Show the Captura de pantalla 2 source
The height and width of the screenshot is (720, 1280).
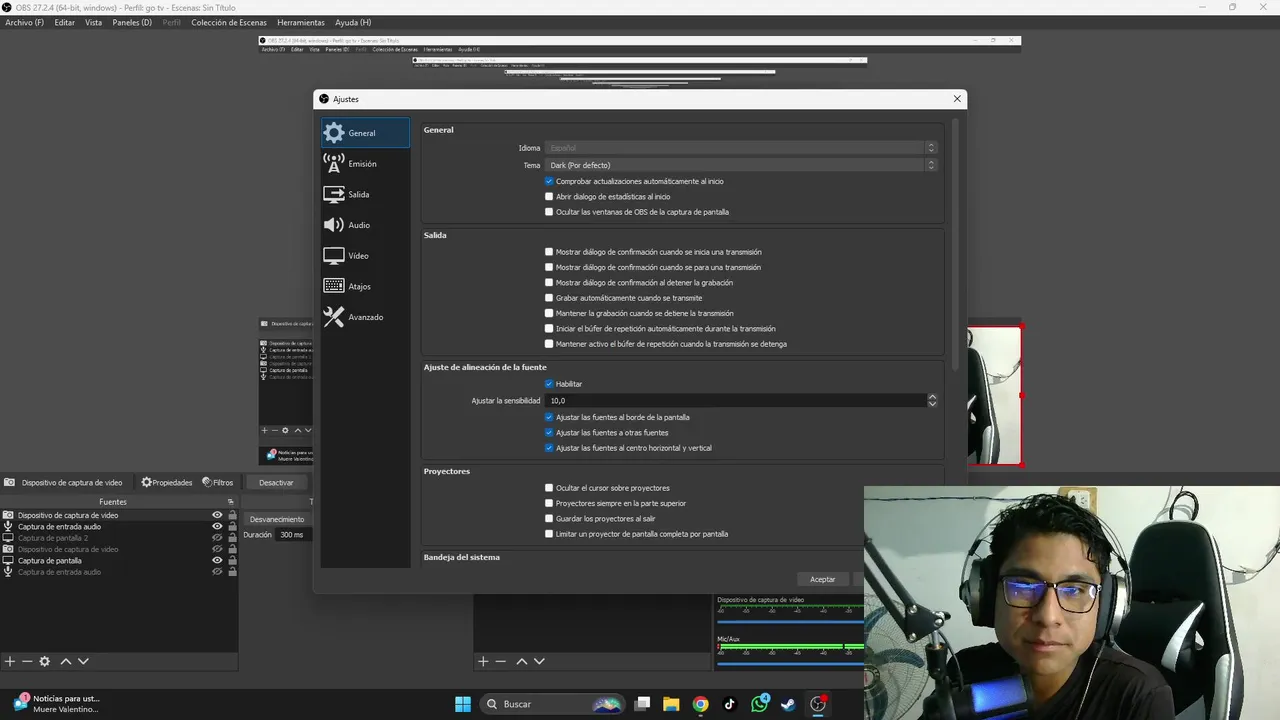click(217, 538)
